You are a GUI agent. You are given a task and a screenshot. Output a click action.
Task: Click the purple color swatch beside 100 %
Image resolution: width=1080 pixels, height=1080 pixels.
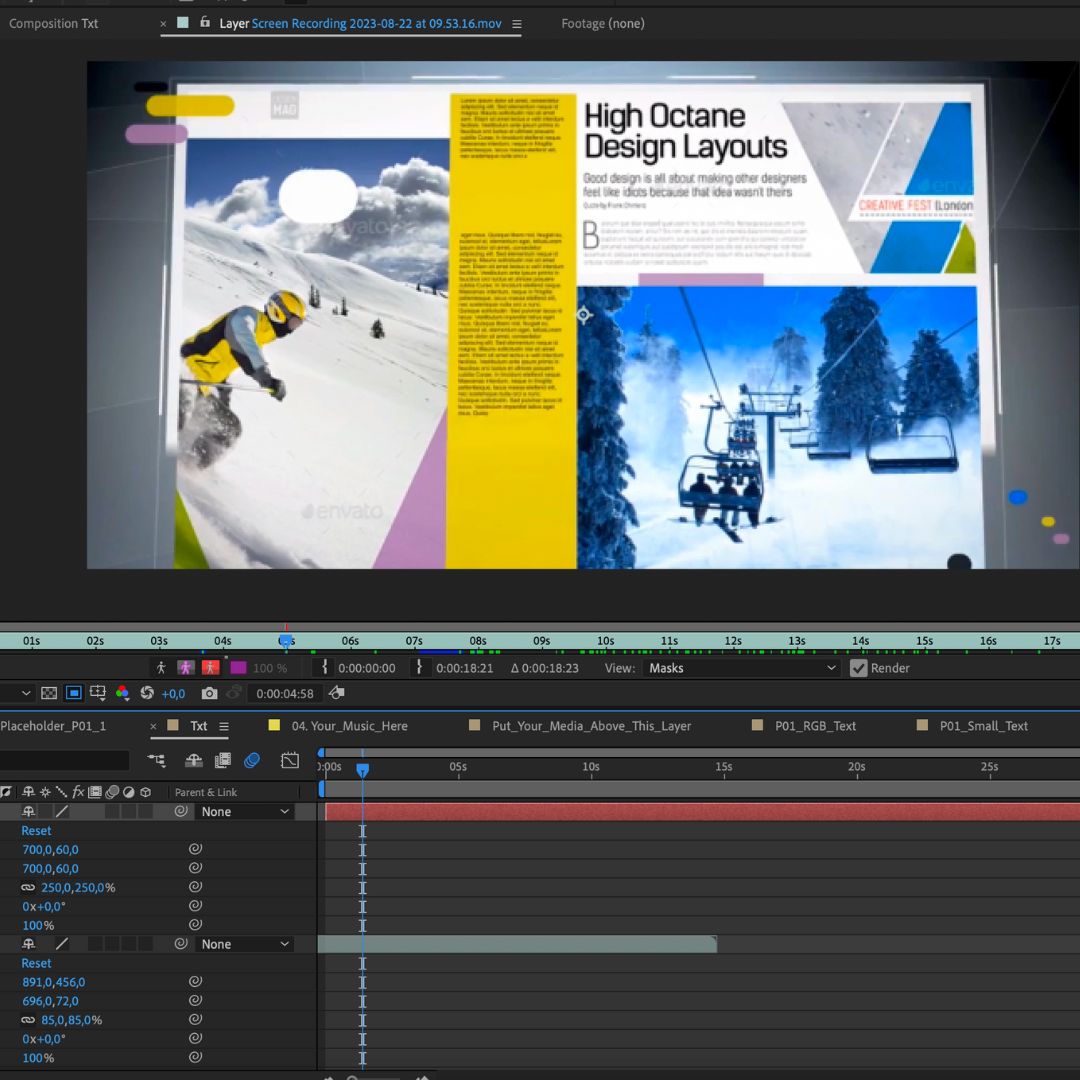(238, 668)
